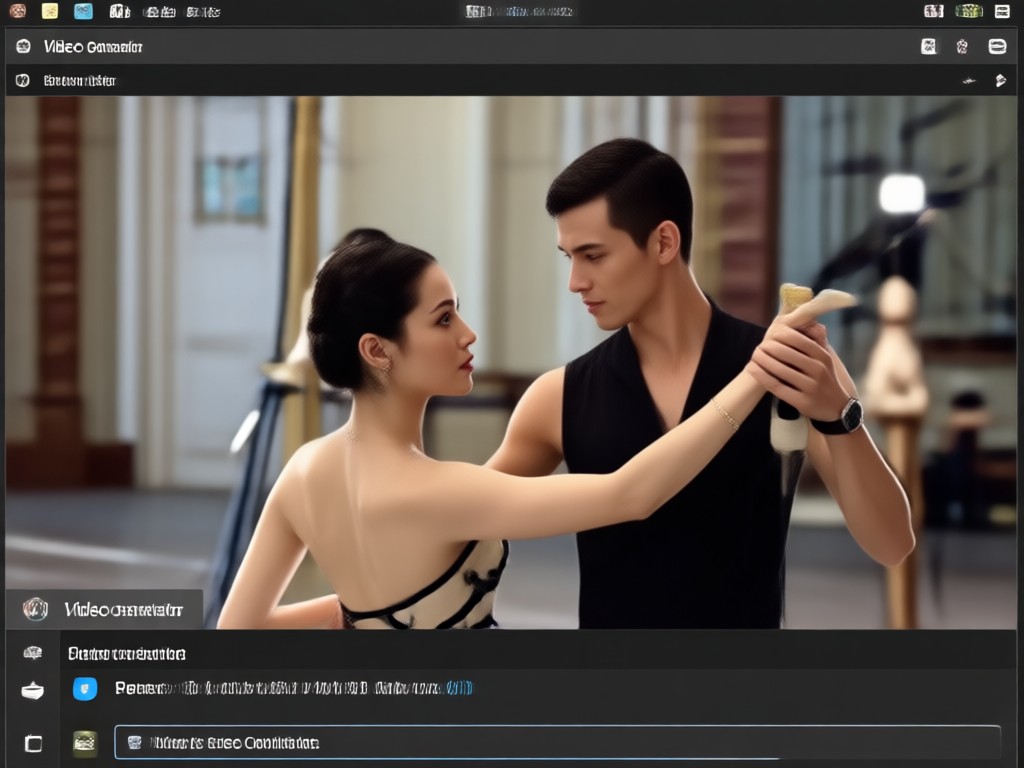Click the small arrow icon left of the send arrow
The width and height of the screenshot is (1024, 768).
[968, 81]
